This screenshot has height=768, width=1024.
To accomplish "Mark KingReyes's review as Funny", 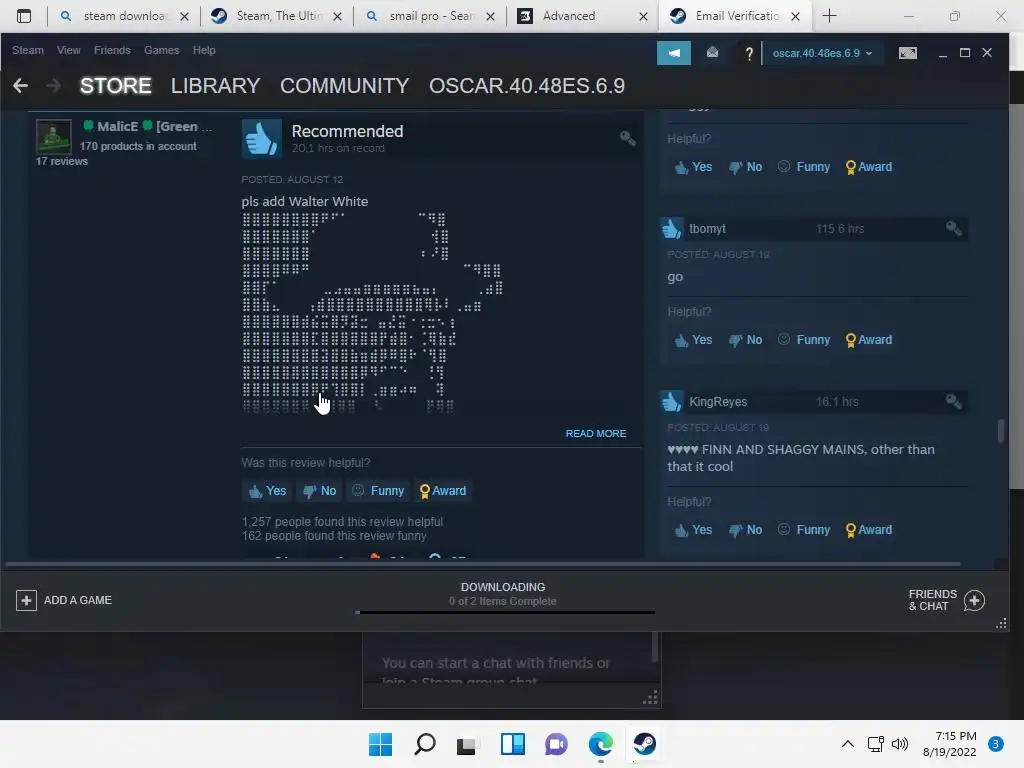I will (804, 530).
